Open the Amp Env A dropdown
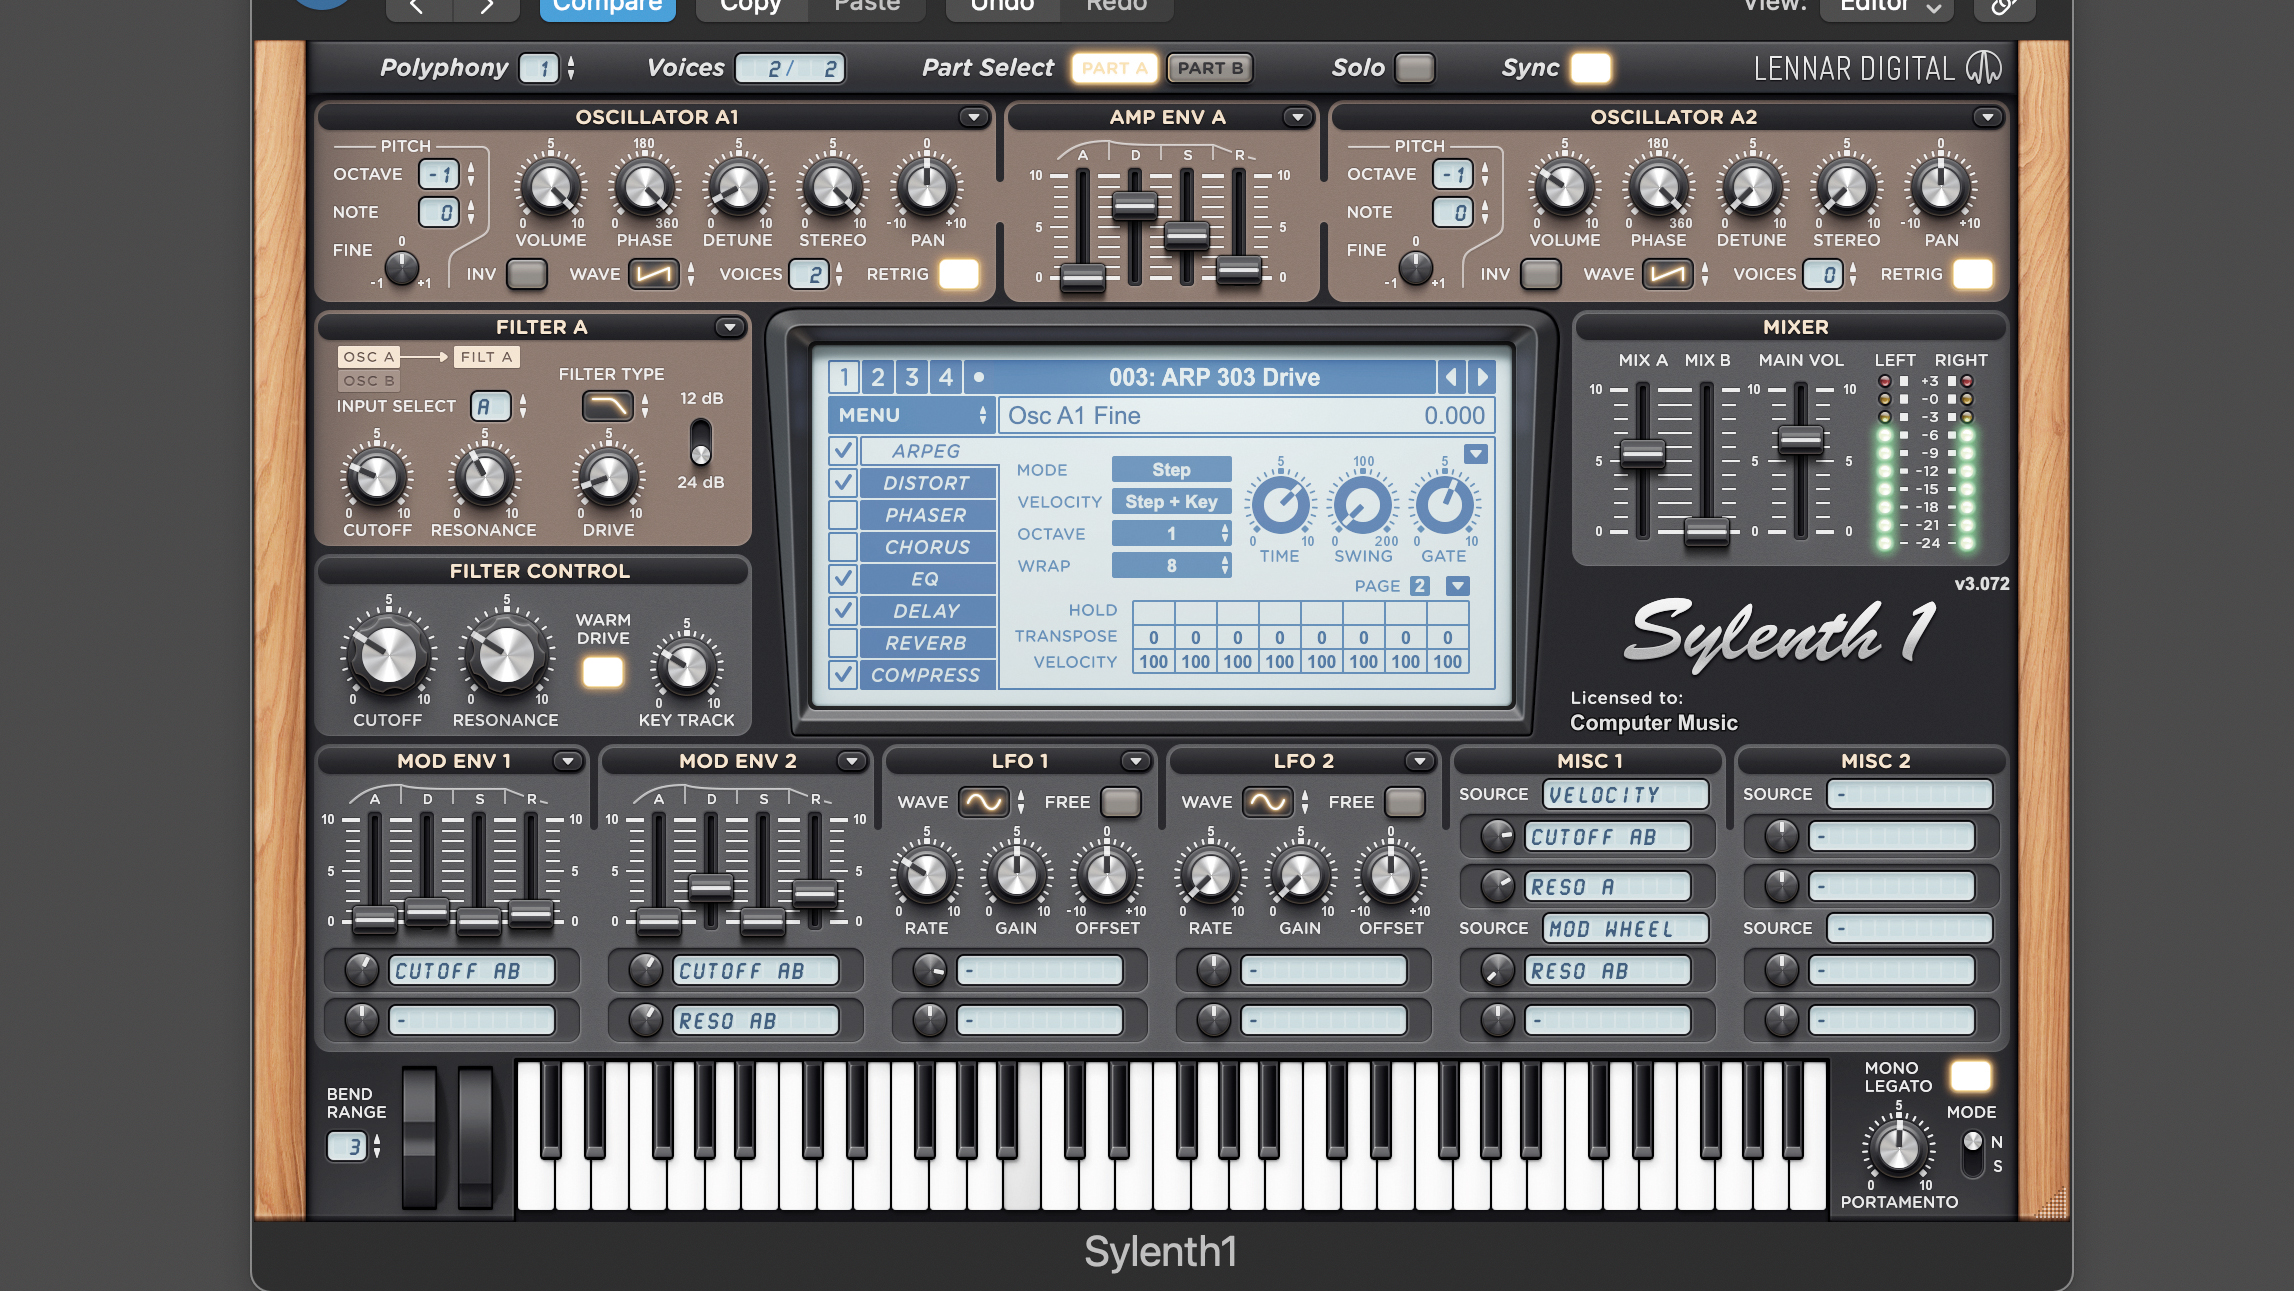 1297,117
